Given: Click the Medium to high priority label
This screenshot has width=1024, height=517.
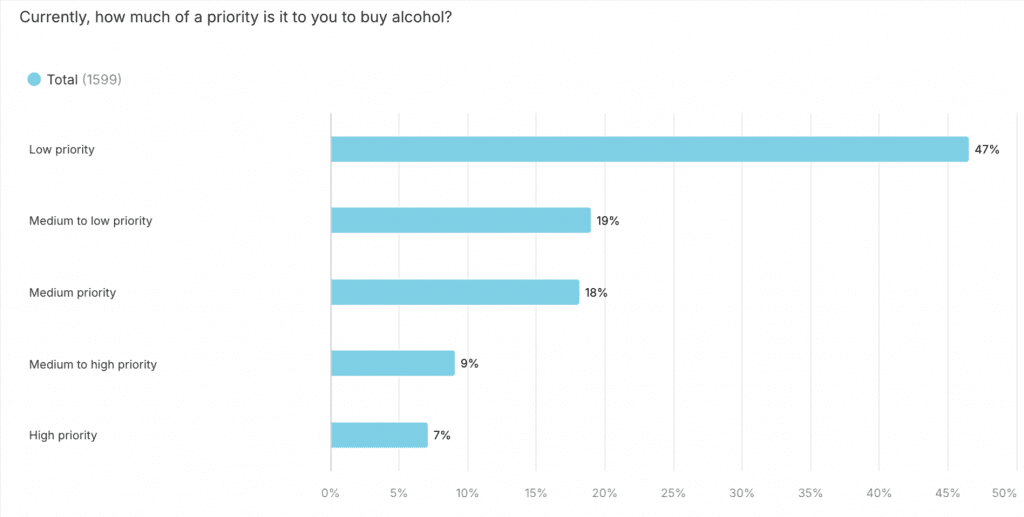Looking at the screenshot, I should [x=93, y=364].
